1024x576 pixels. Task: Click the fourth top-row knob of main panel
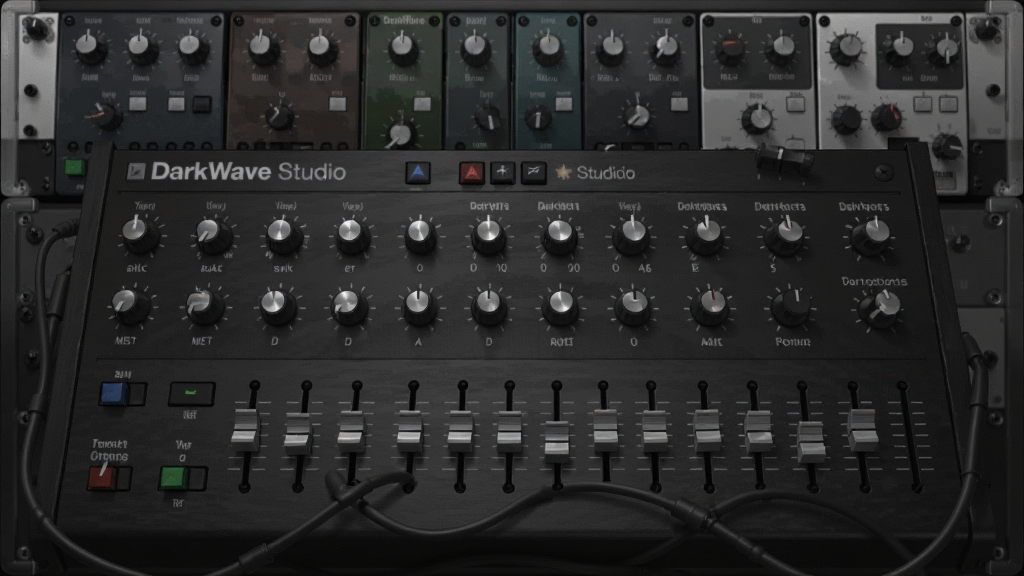(x=352, y=236)
